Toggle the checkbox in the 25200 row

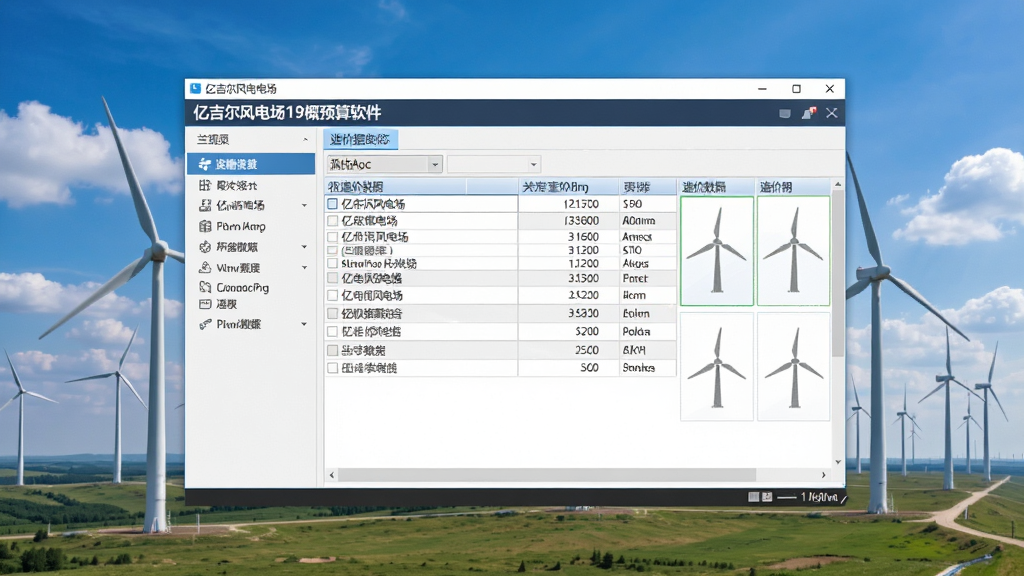[332, 295]
